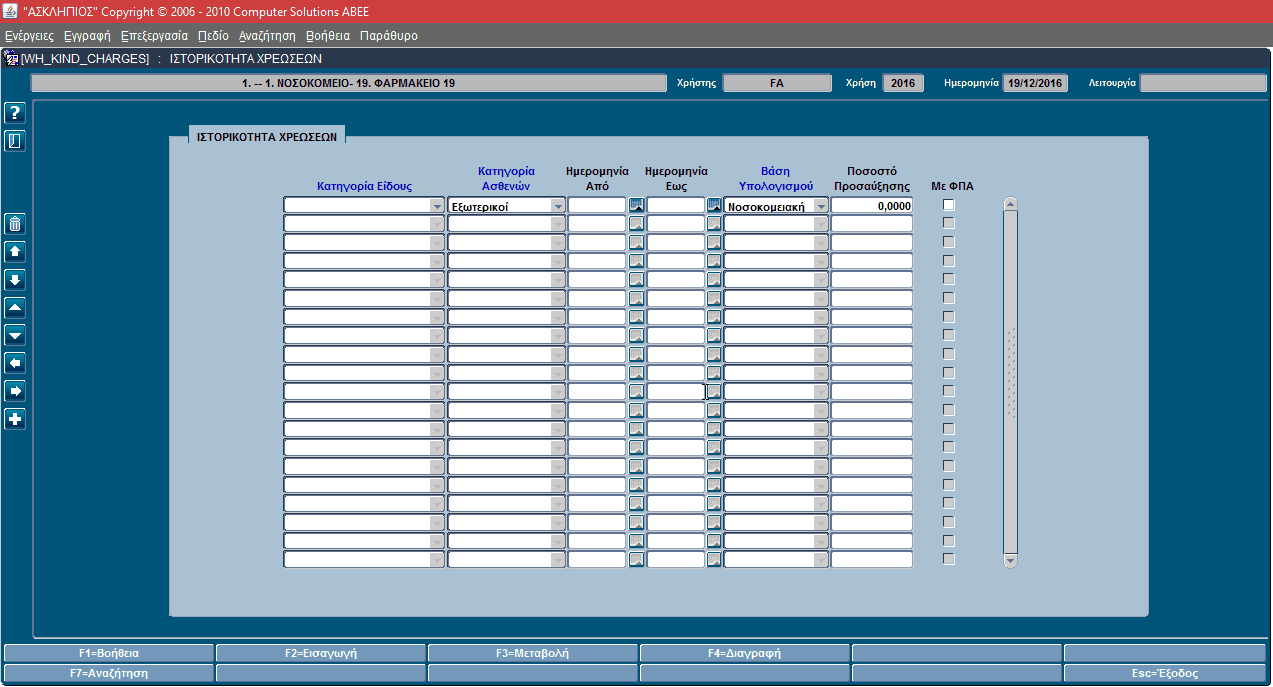Click the Ημερομηνία field showing 19/12/2016
The width and height of the screenshot is (1273, 687).
point(1035,83)
